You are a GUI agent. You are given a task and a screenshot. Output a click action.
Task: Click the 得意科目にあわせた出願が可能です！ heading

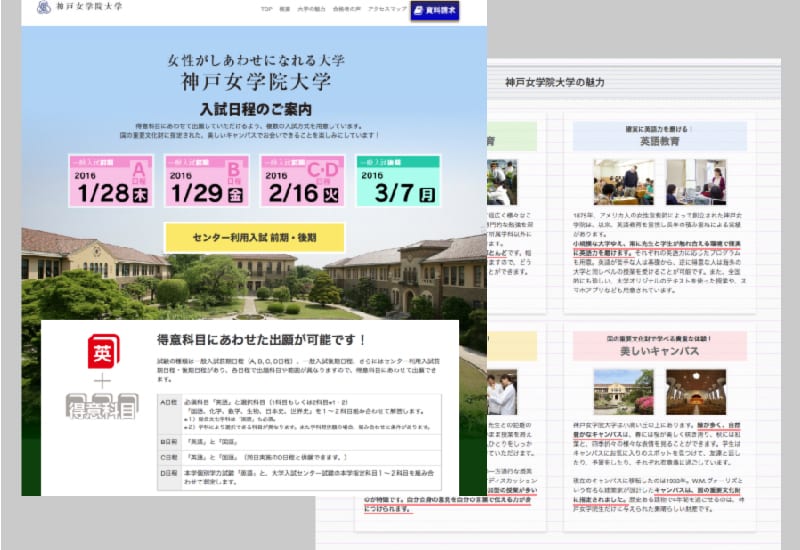(x=261, y=340)
